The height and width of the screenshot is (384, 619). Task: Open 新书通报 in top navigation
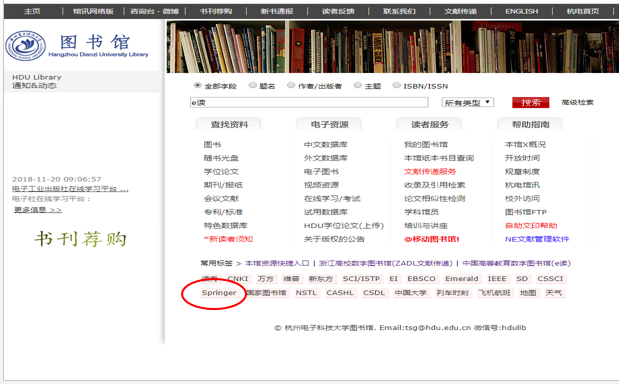click(277, 11)
